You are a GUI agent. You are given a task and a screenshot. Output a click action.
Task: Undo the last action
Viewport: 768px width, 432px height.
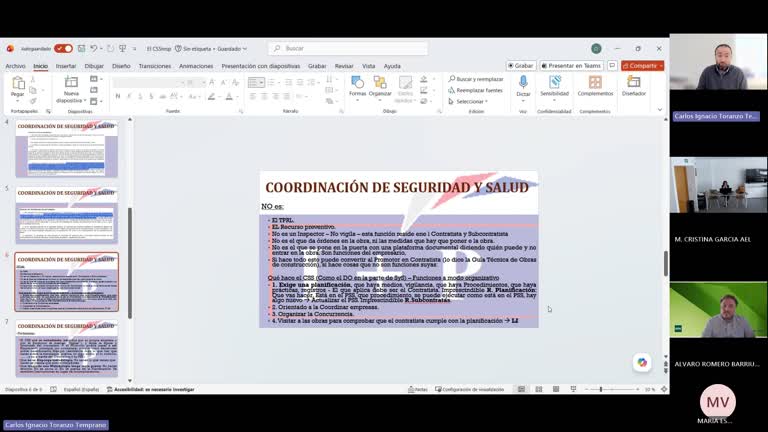pyautogui.click(x=94, y=48)
